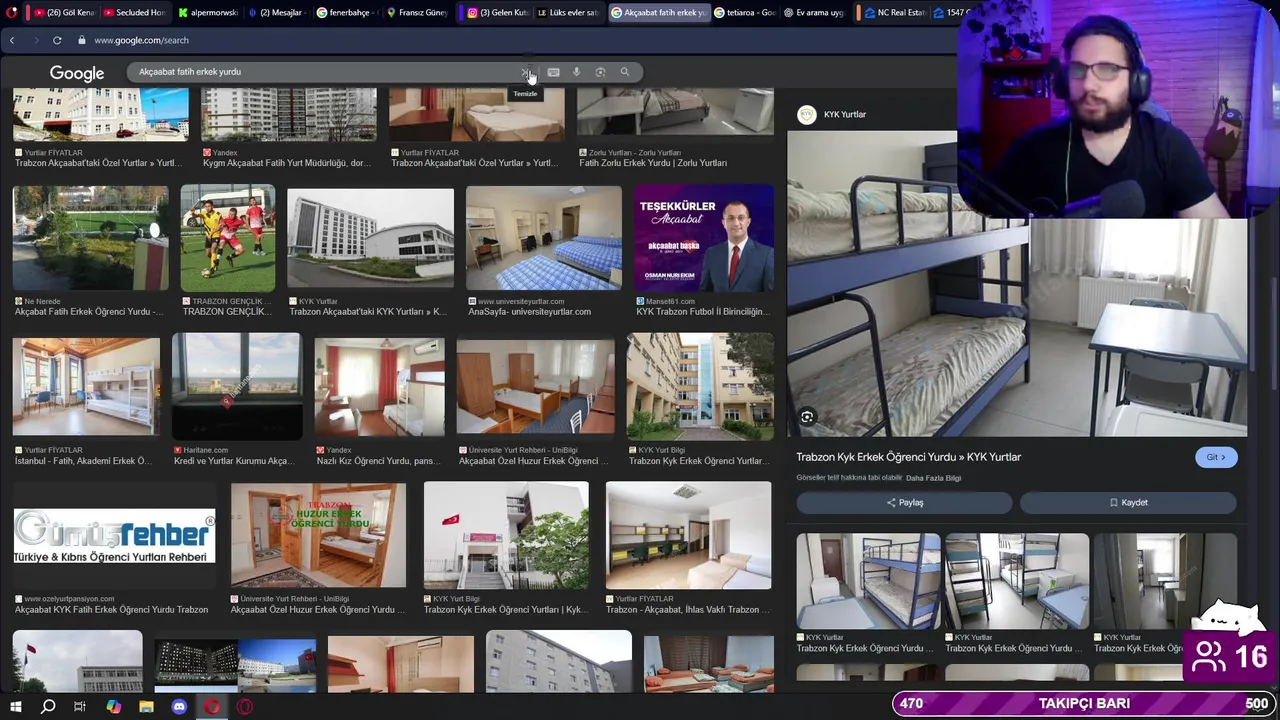1280x720 pixels.
Task: Open the 'Ne Nerede' garden image result
Action: [x=90, y=238]
